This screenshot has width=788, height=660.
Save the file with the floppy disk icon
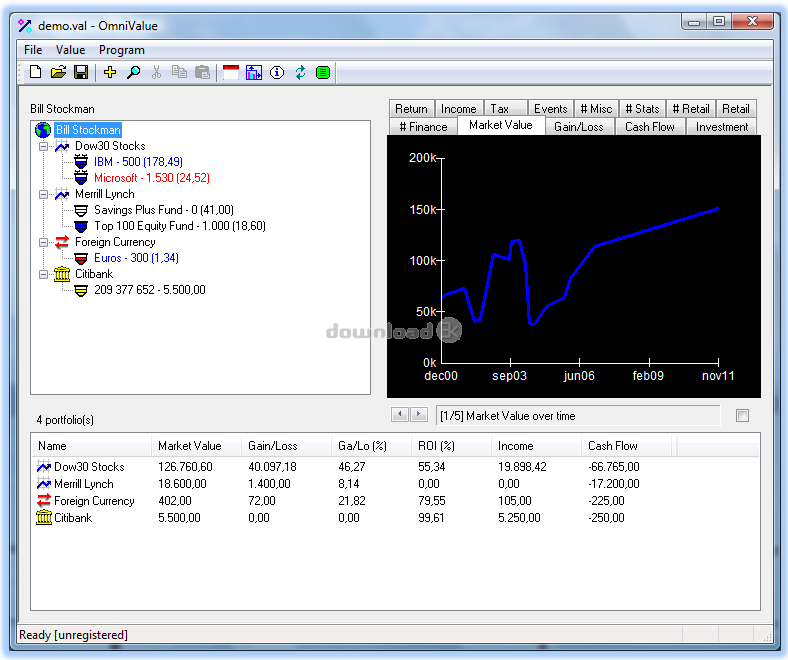coord(81,72)
